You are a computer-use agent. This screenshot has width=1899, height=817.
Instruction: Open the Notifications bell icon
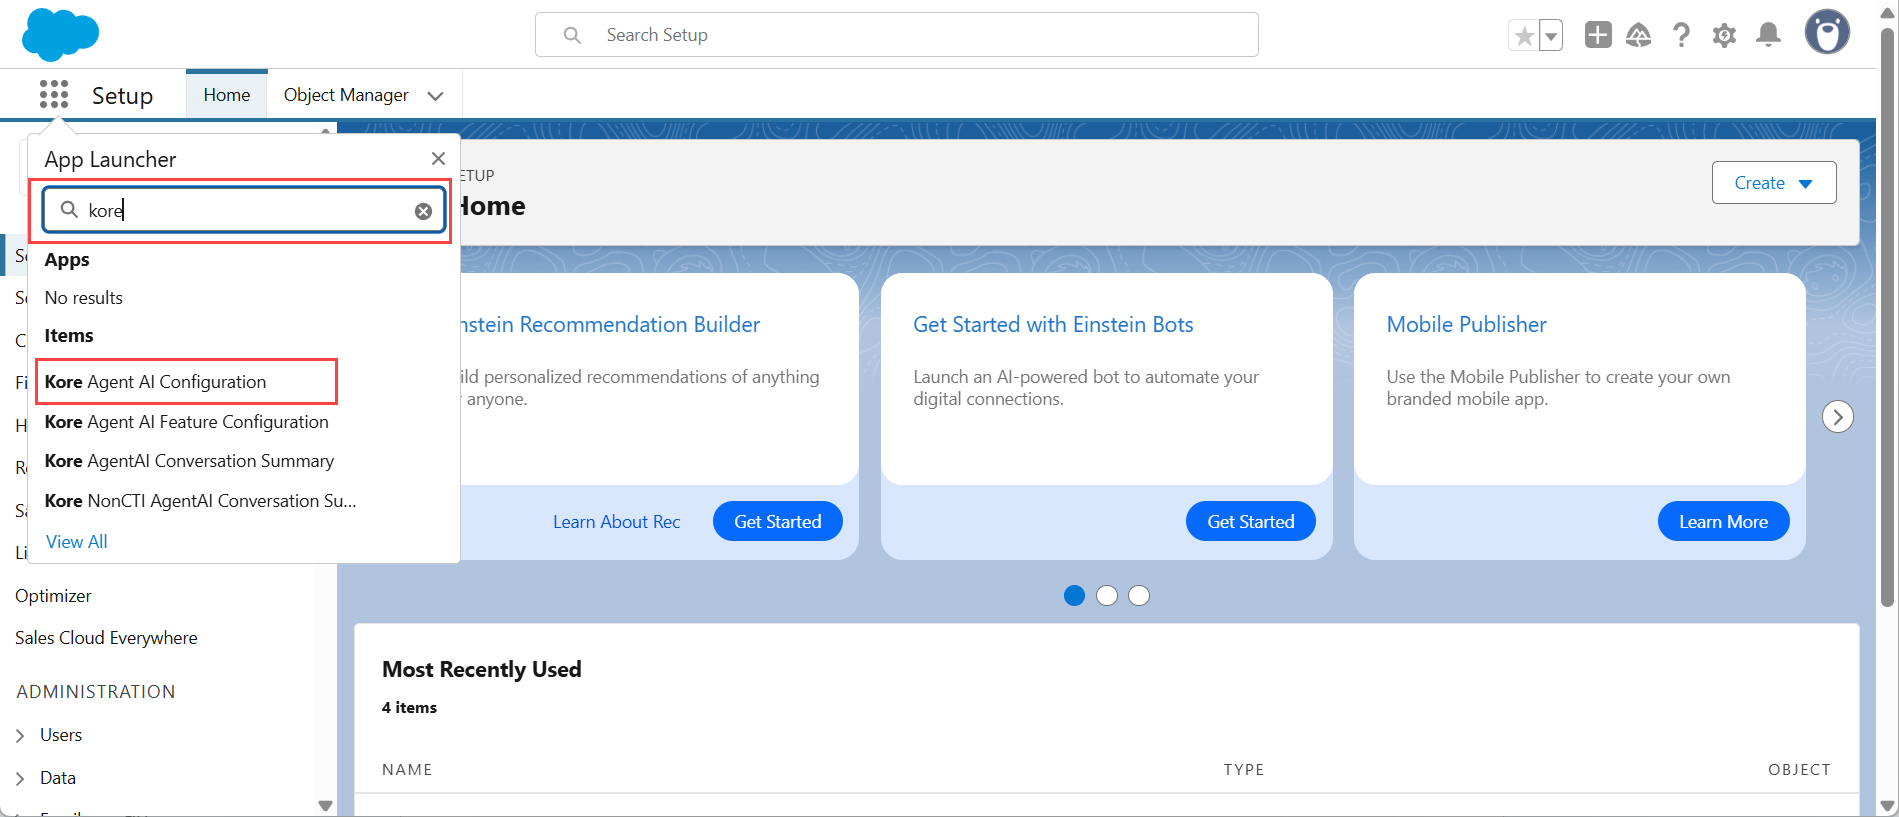click(1768, 35)
